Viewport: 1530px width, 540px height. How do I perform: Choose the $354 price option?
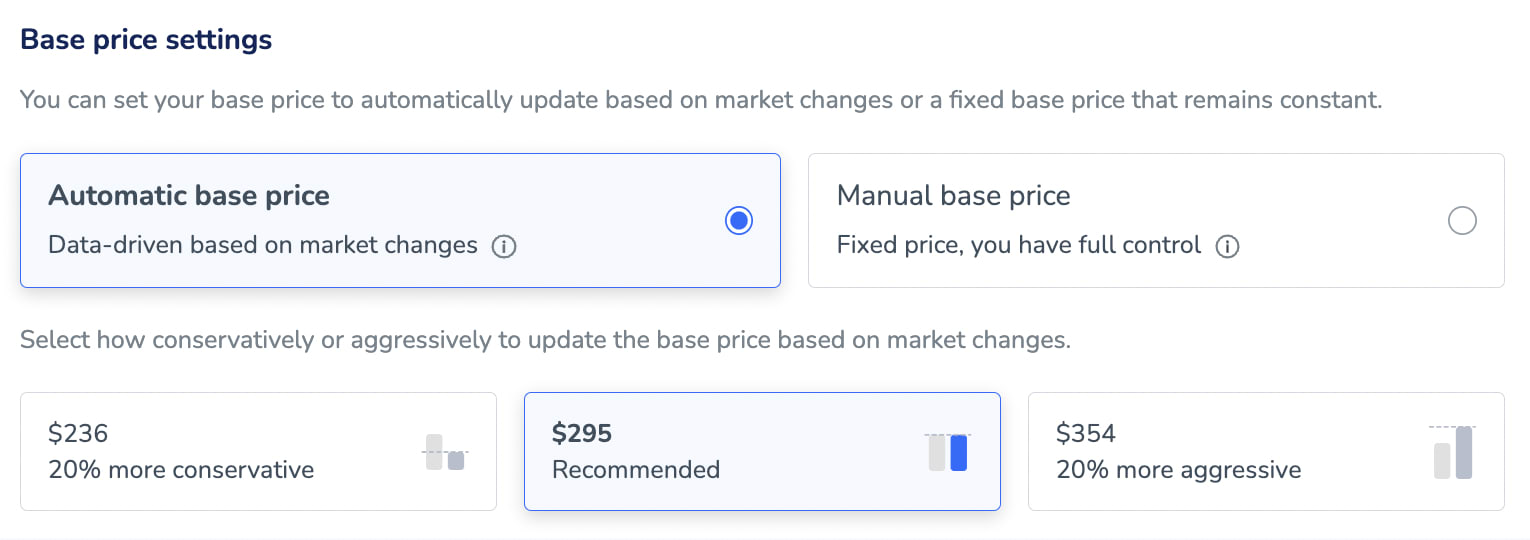coord(1086,433)
